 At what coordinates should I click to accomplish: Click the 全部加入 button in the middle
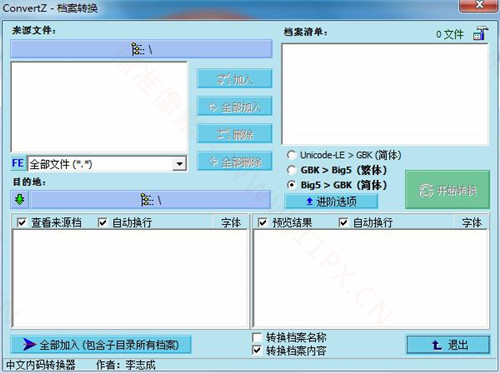tap(235, 107)
